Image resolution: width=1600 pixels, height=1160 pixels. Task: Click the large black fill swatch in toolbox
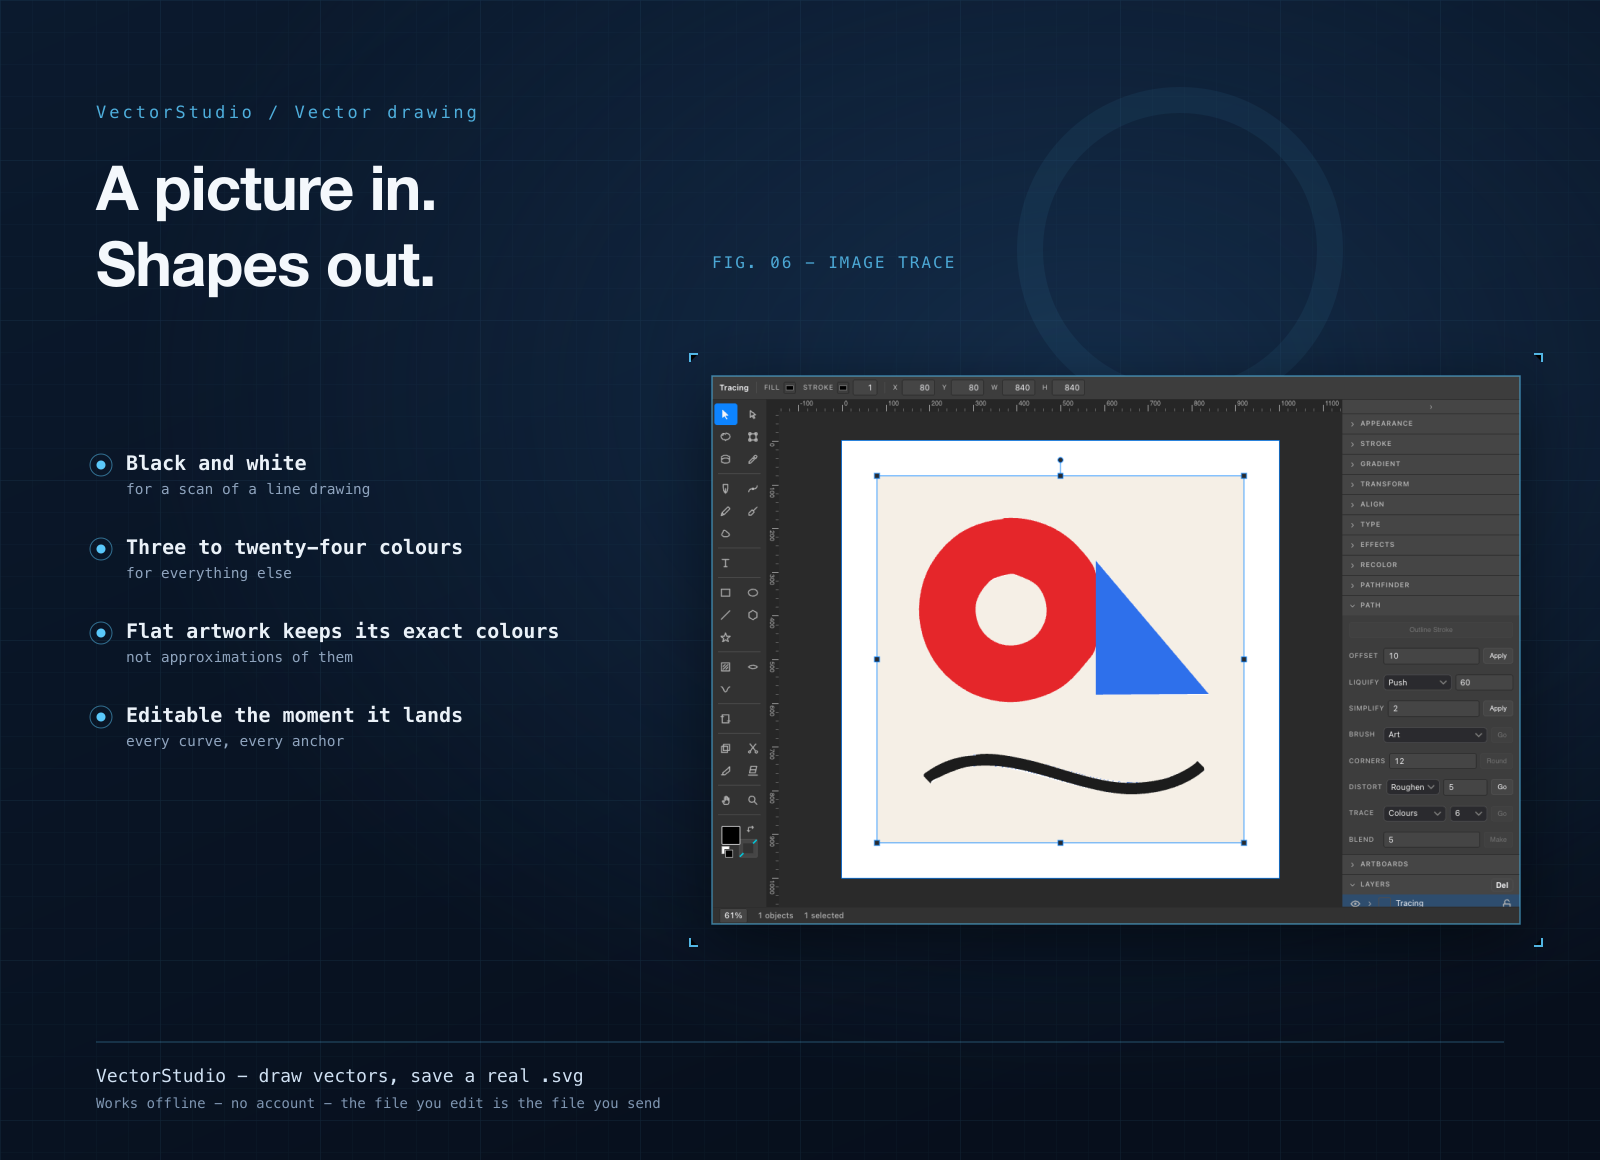[731, 835]
